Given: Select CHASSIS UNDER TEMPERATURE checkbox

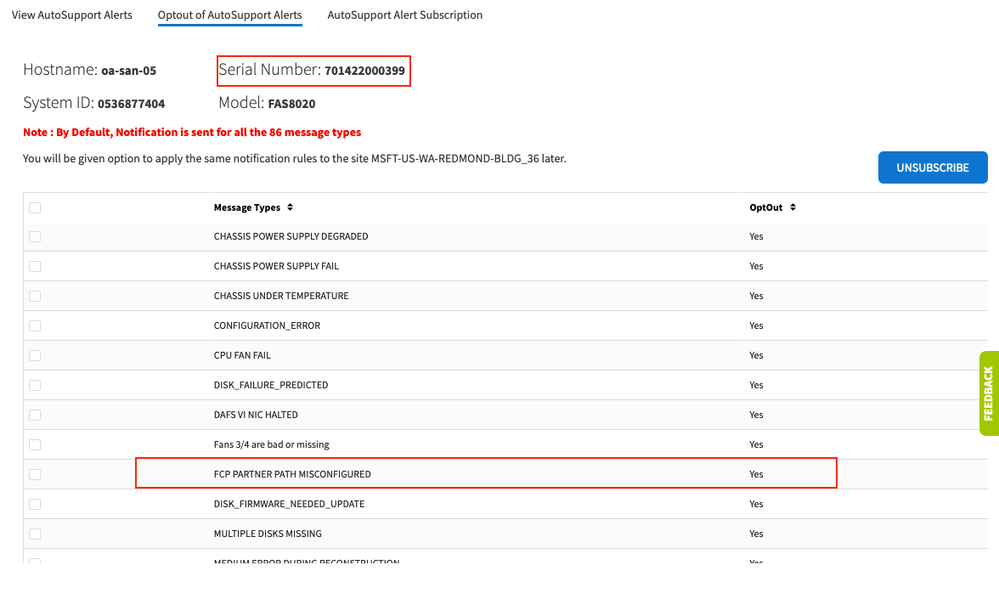Looking at the screenshot, I should tap(35, 296).
